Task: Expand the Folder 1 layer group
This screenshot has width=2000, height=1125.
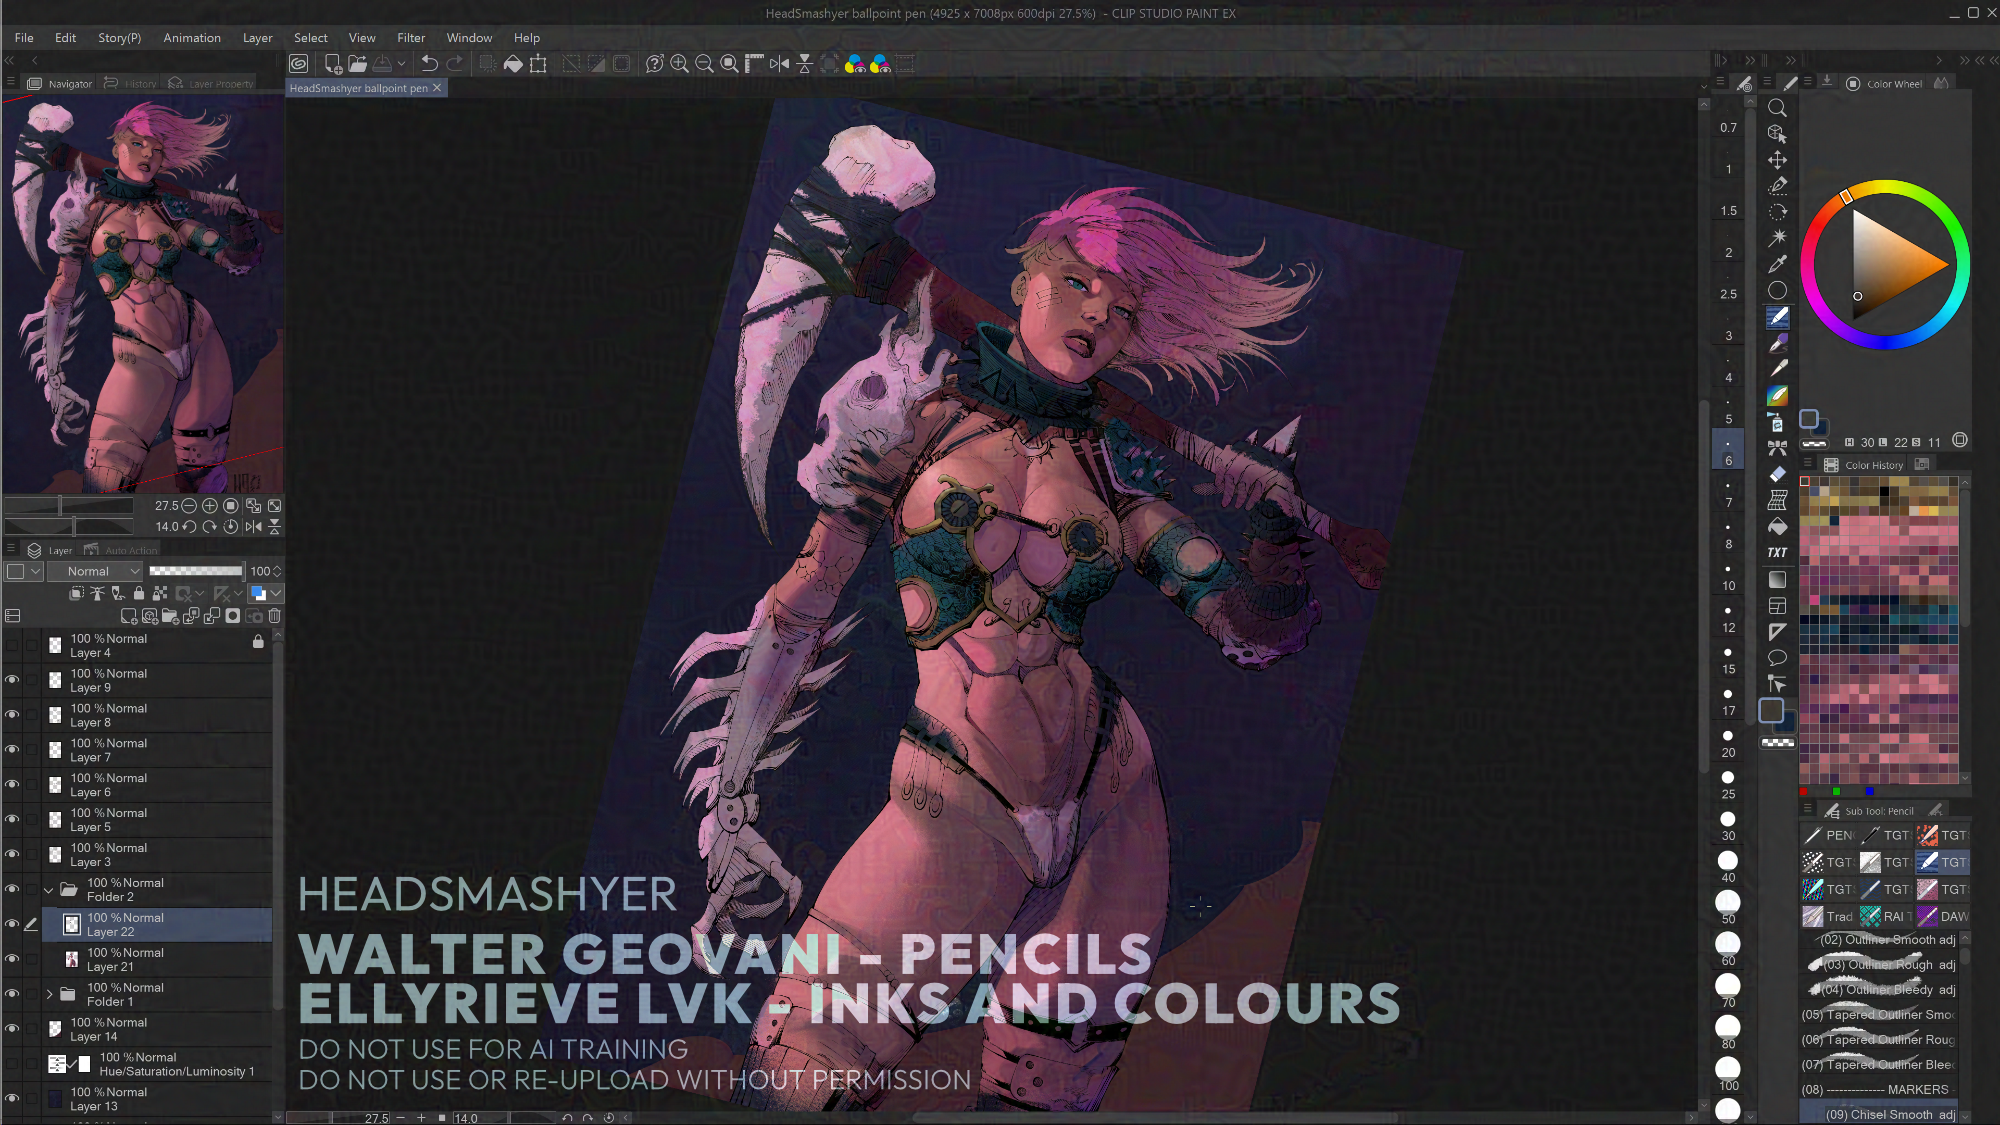Action: click(x=50, y=994)
